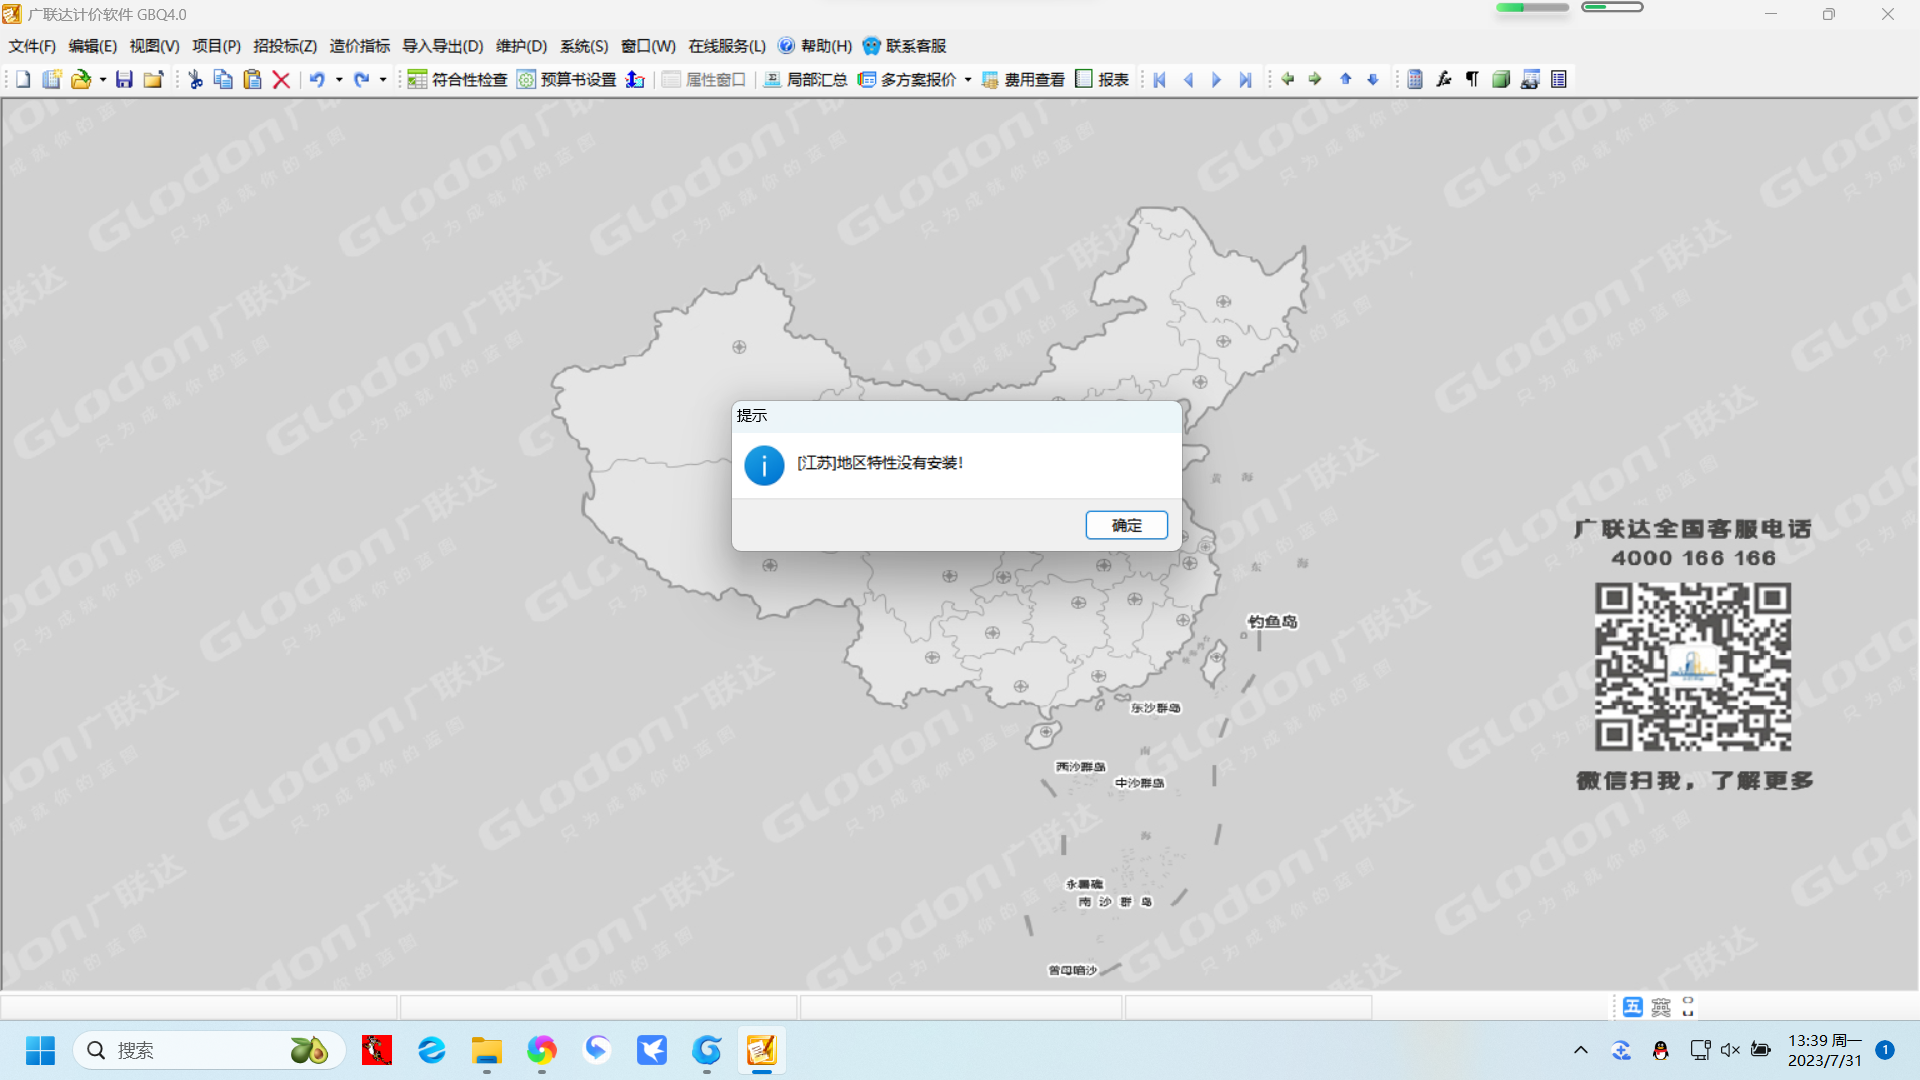The height and width of the screenshot is (1080, 1920).
Task: Open File Explorer from the taskbar
Action: pyautogui.click(x=487, y=1050)
